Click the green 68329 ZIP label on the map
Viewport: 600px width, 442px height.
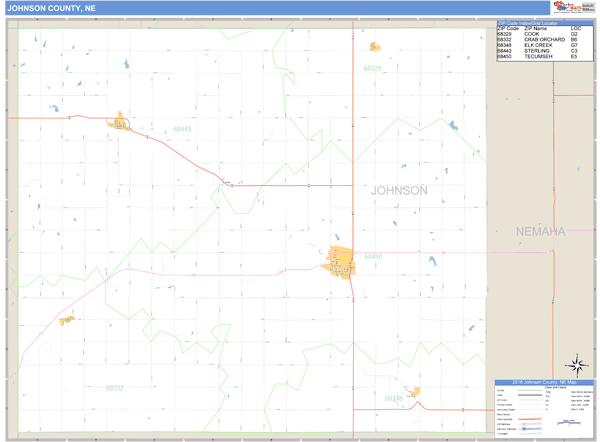tap(372, 69)
